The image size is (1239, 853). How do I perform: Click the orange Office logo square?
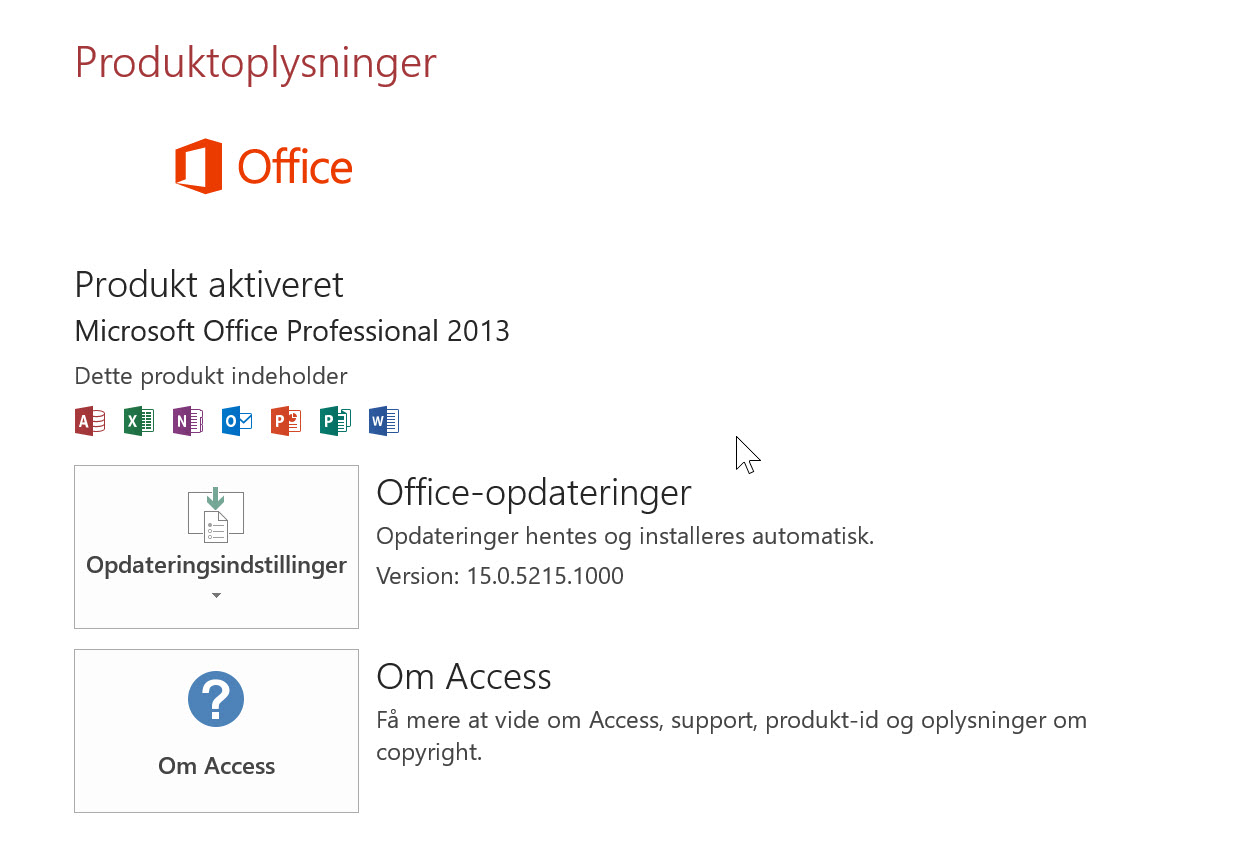coord(198,166)
